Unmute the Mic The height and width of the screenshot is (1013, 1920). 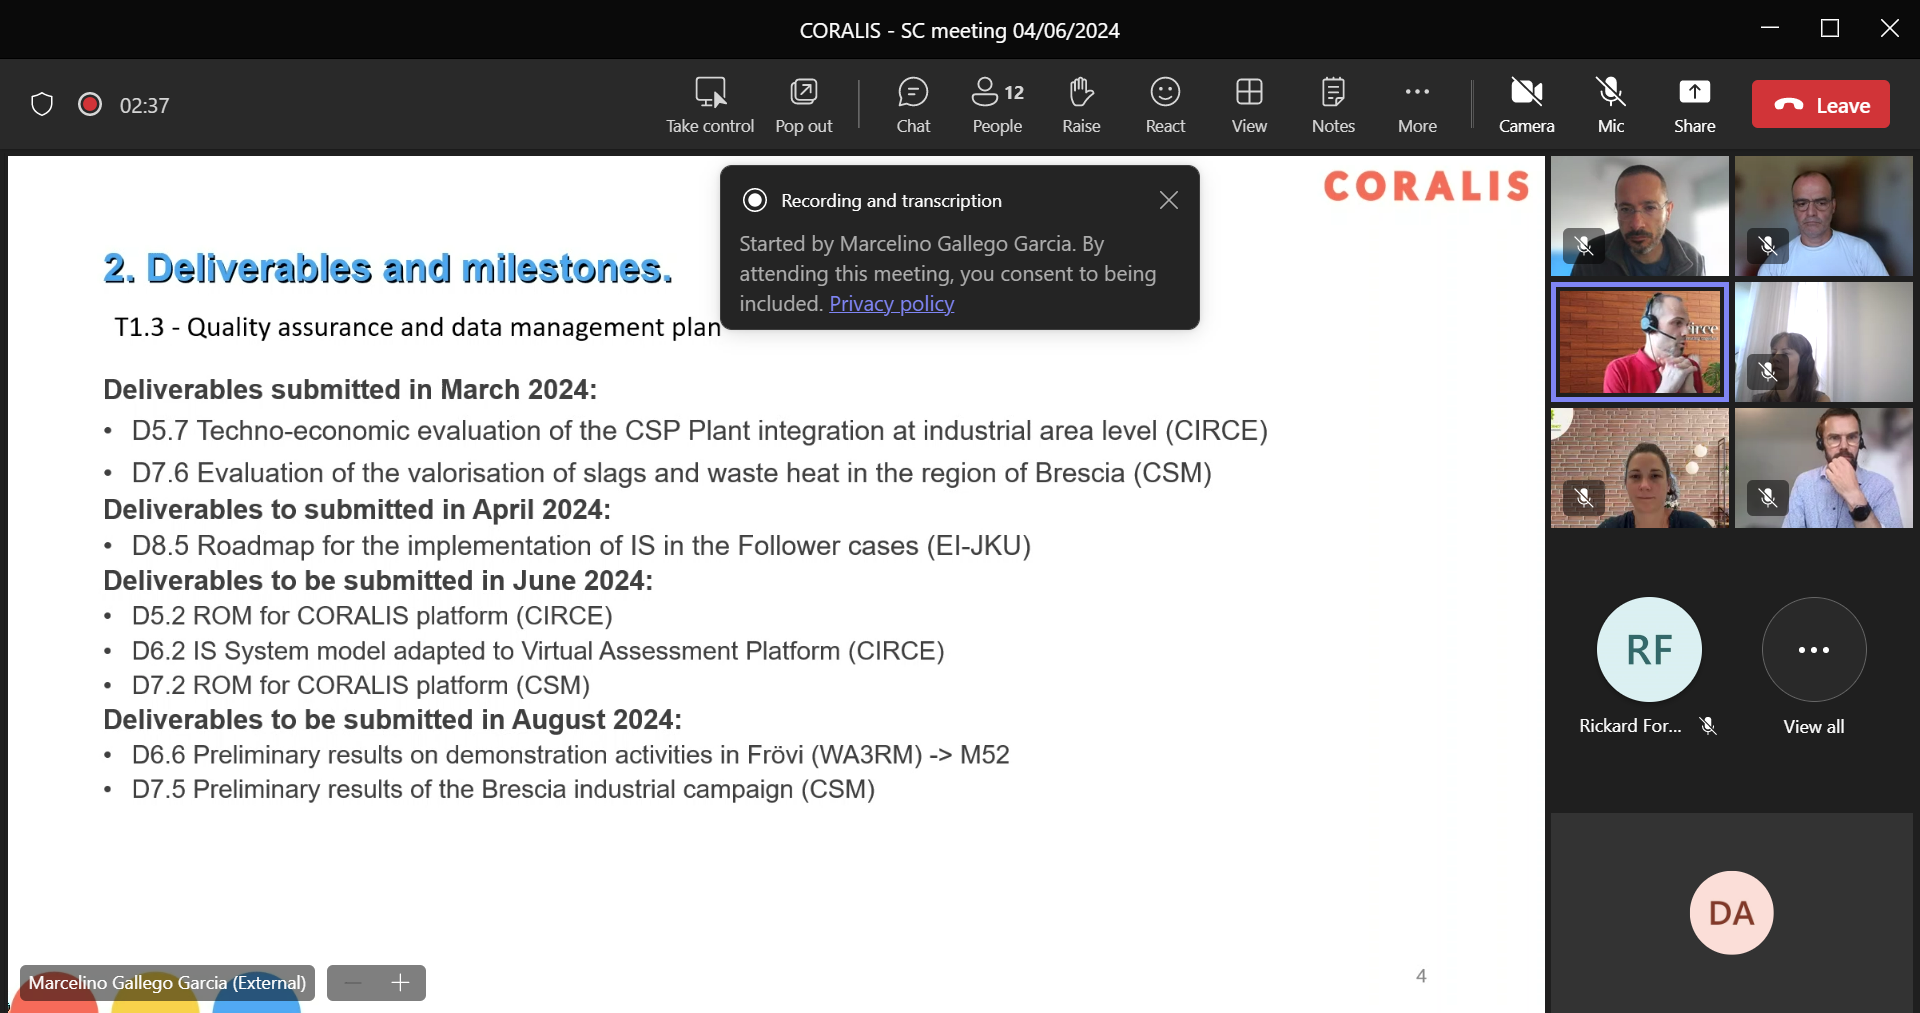(1611, 105)
